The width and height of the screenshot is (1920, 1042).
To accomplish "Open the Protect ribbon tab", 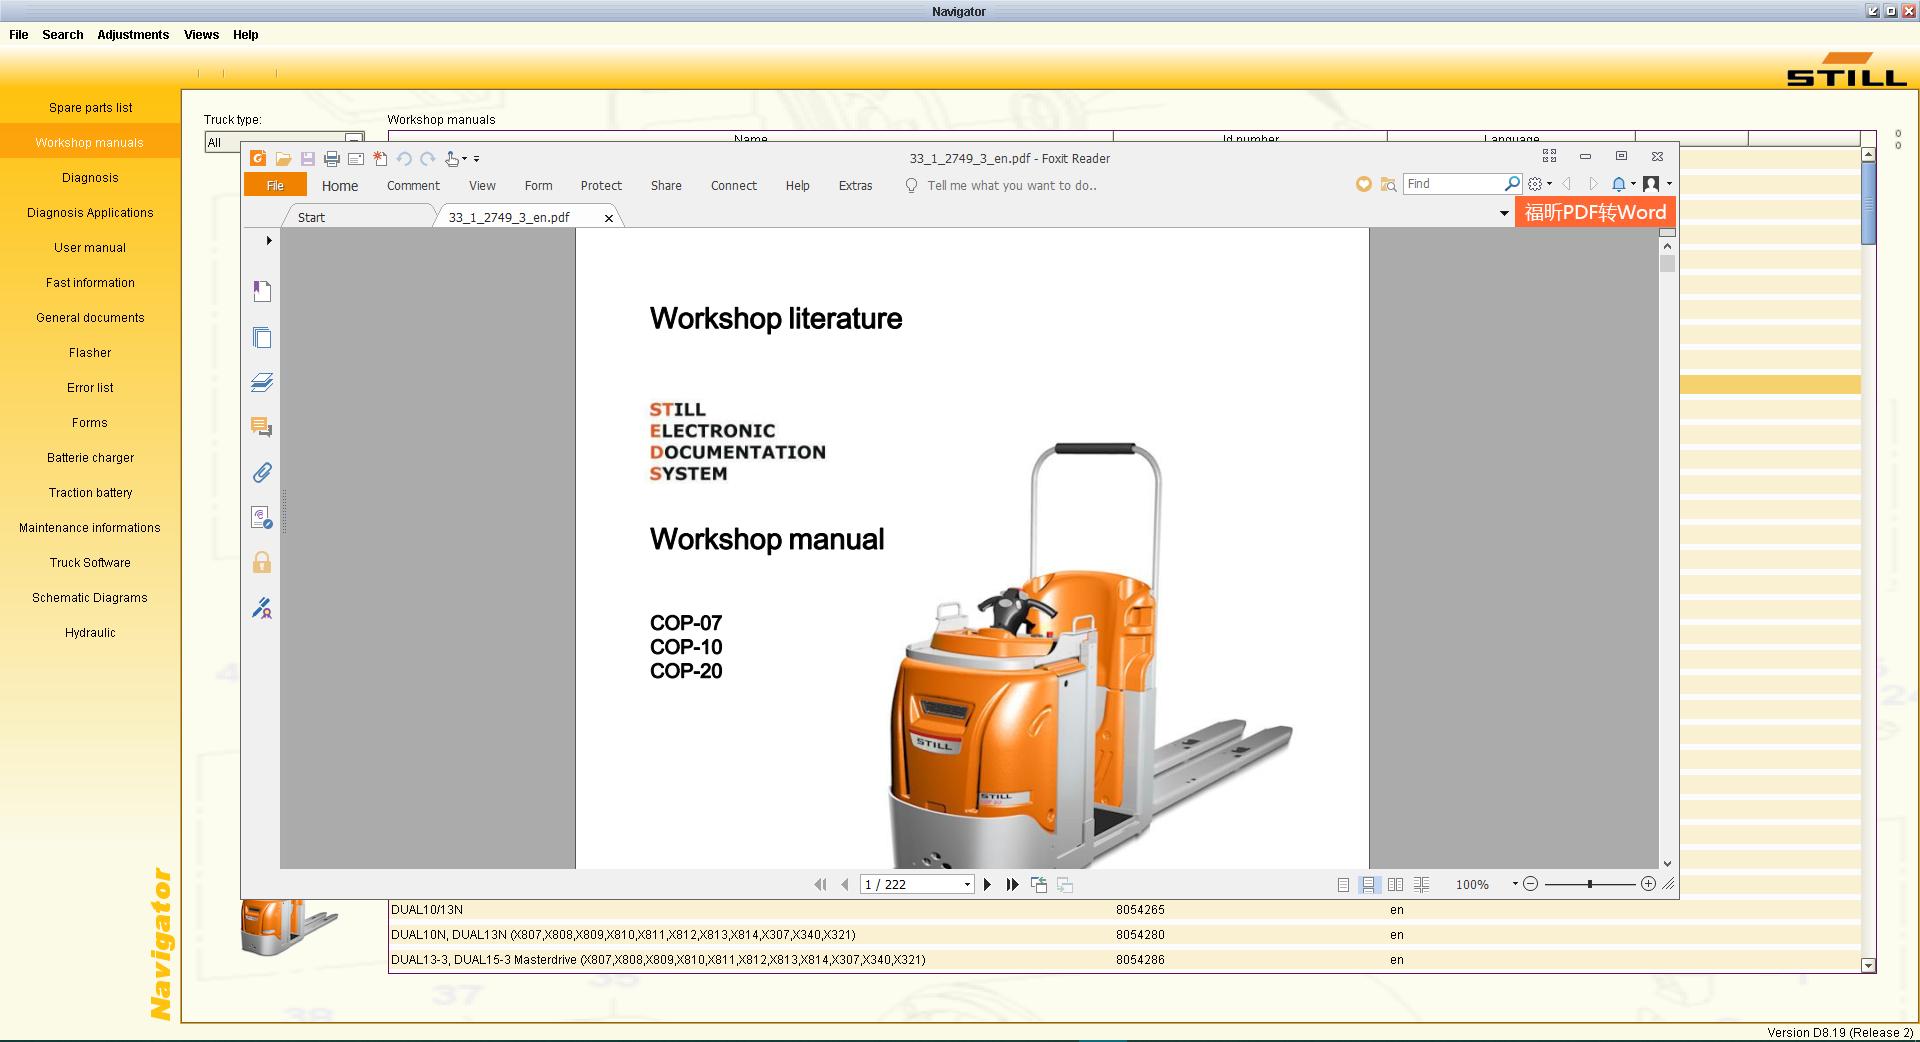I will pos(601,186).
